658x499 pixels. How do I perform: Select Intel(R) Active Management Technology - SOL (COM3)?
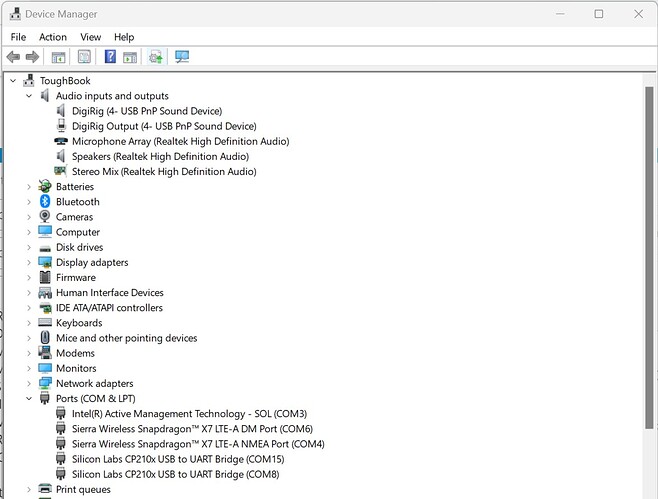[x=189, y=413]
